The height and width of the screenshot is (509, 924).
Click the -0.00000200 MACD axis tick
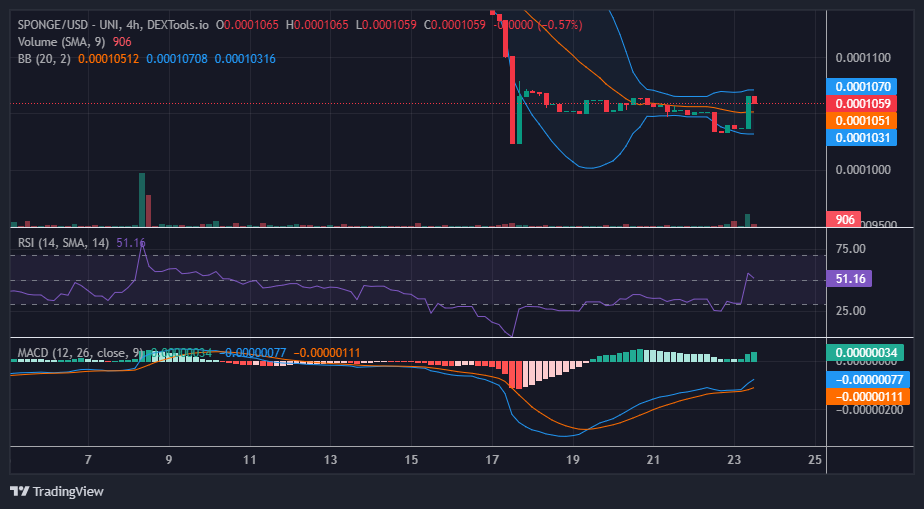tap(867, 411)
